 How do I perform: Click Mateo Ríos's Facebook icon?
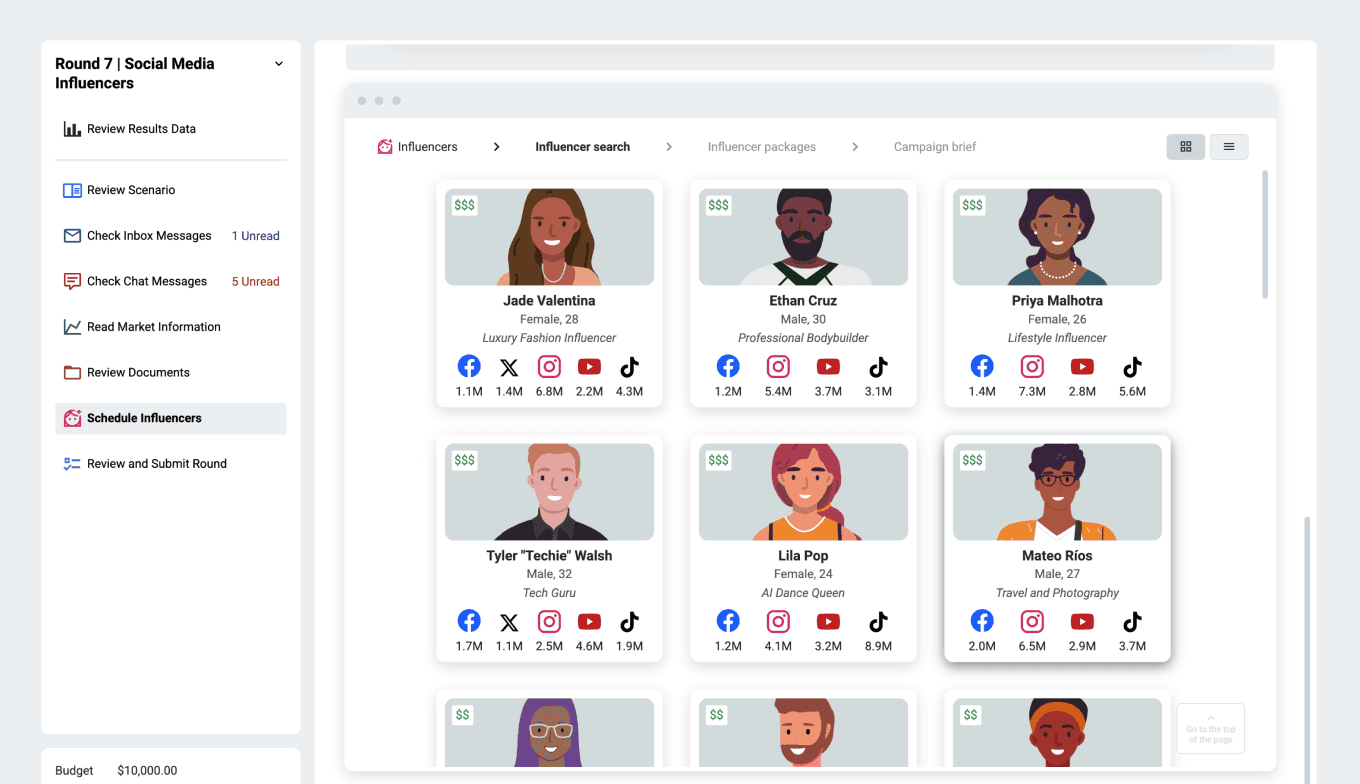tap(982, 621)
